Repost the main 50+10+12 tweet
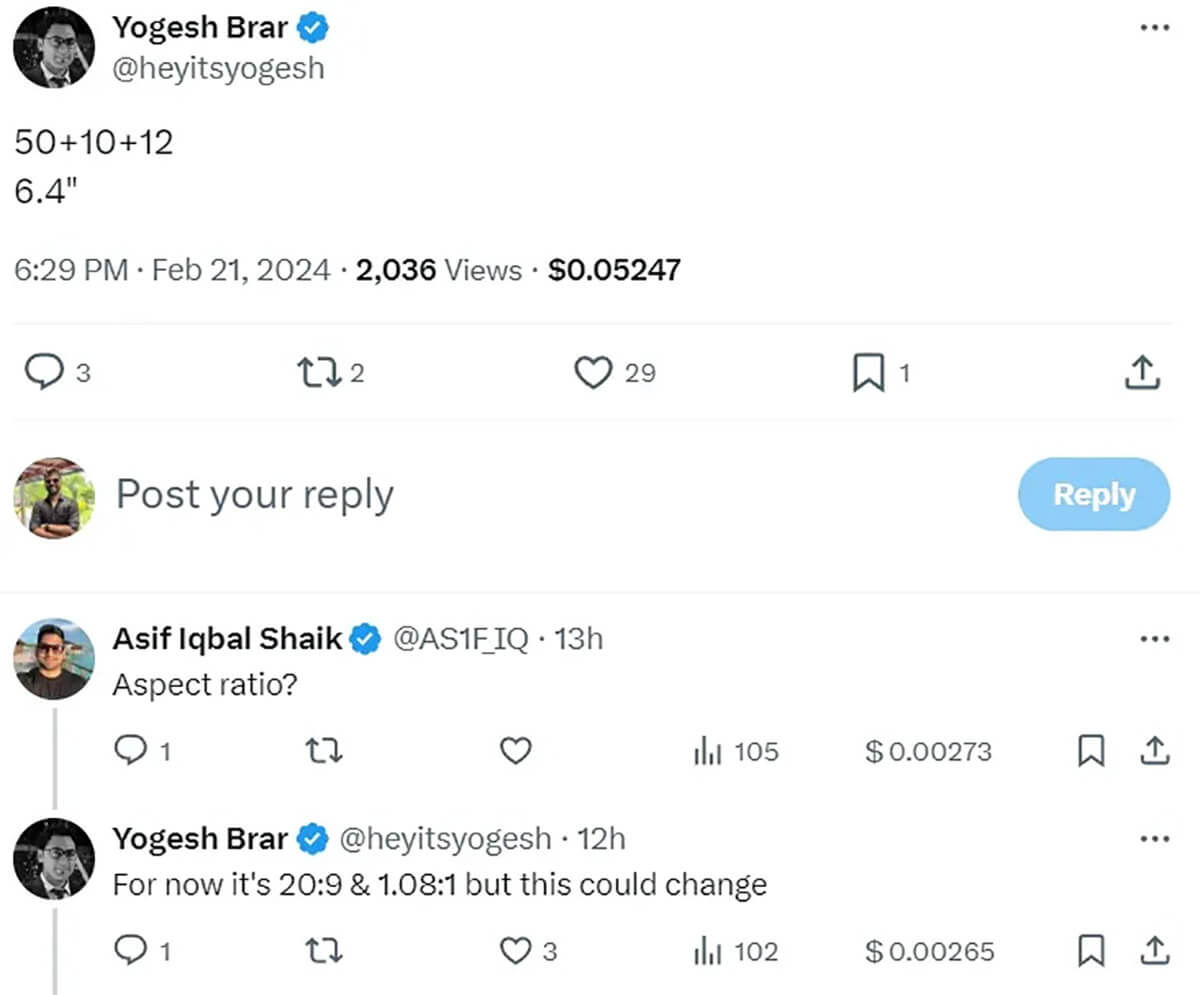Viewport: 1200px width, 995px height. 318,373
